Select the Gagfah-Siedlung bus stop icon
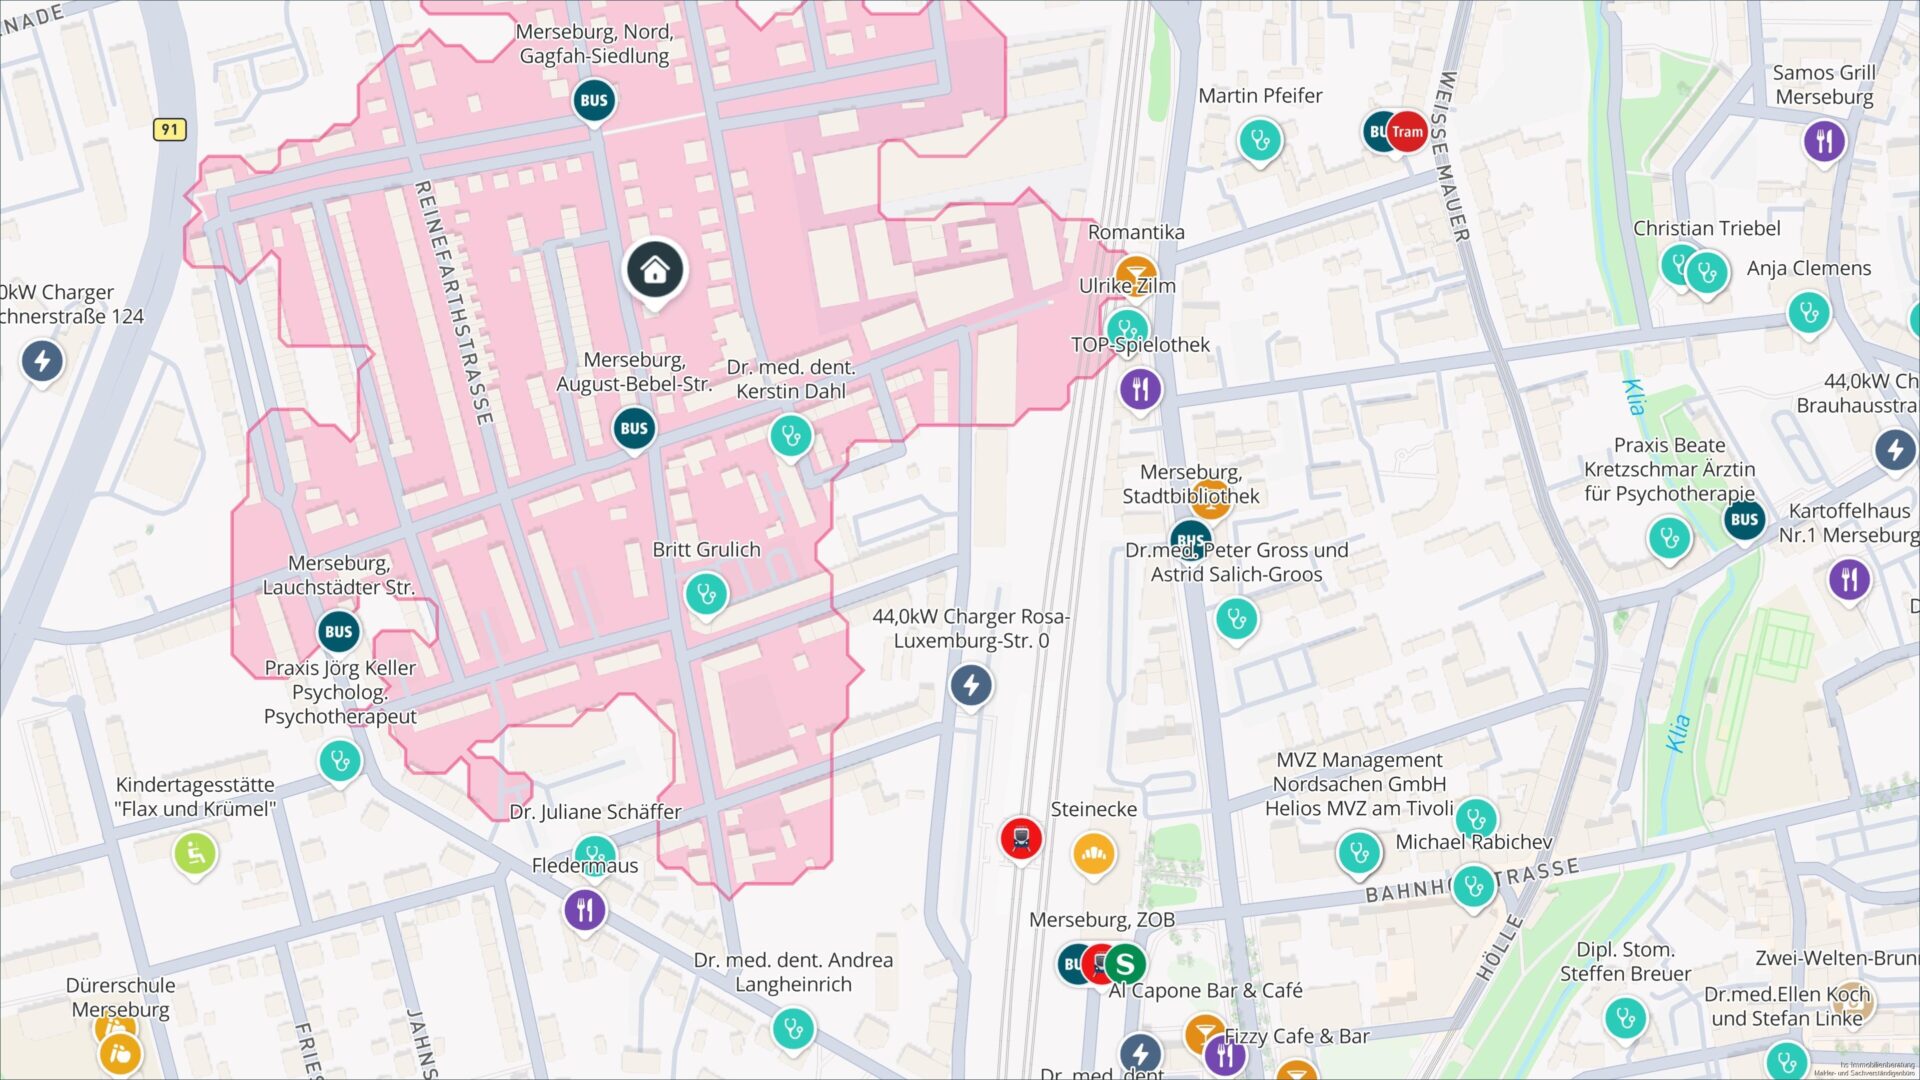Viewport: 1920px width, 1080px height. coord(594,101)
